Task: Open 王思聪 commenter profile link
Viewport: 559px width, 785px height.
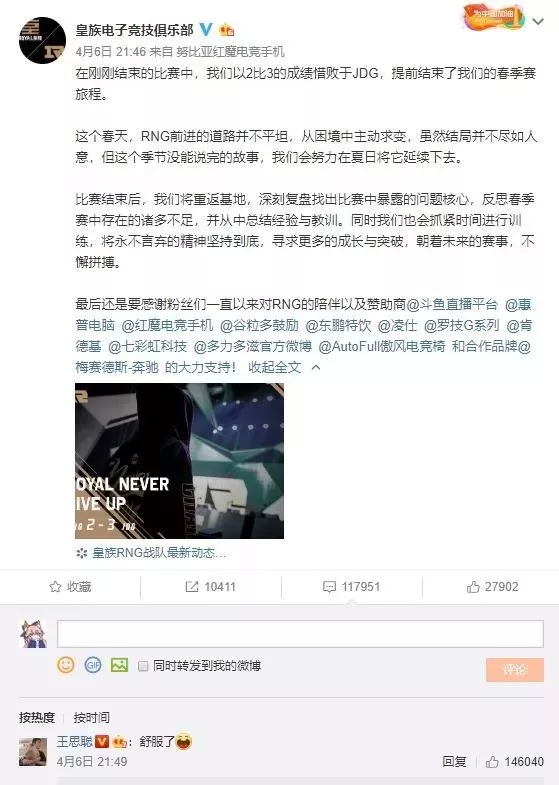Action: pos(75,741)
